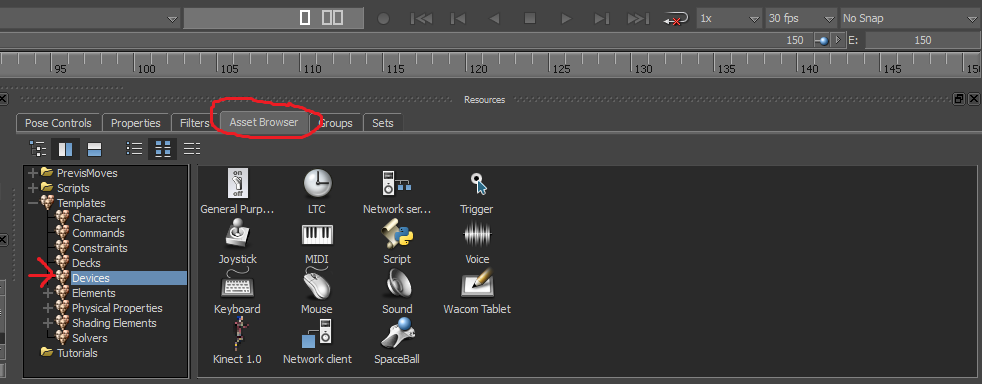This screenshot has width=982, height=384.
Task: Select Devices in the Templates tree
Action: click(x=90, y=278)
